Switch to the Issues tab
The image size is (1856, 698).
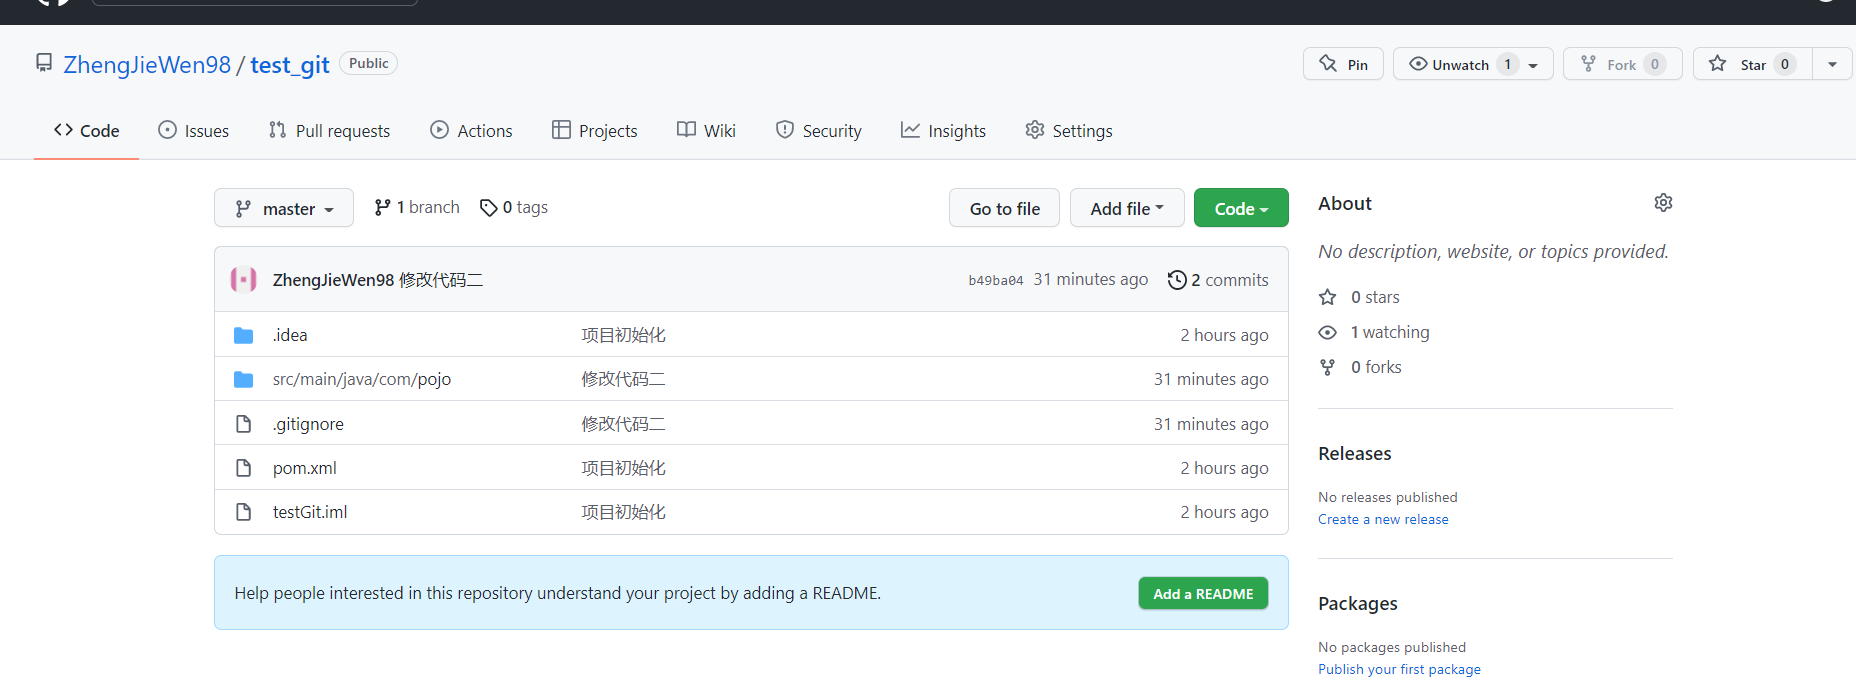194,131
